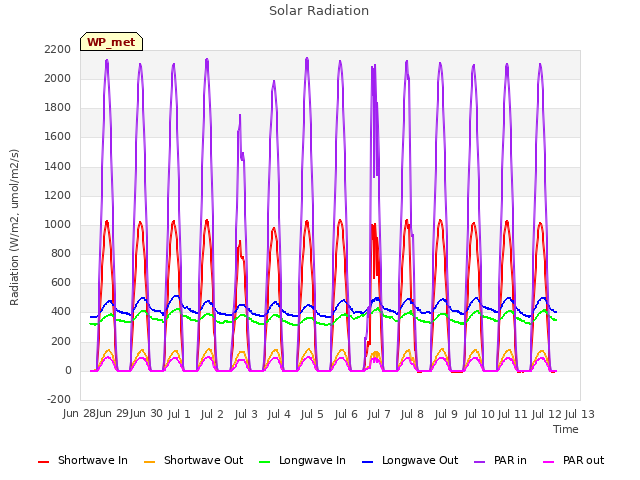
Task: Click the Radiation y-axis title
Action: (14, 227)
